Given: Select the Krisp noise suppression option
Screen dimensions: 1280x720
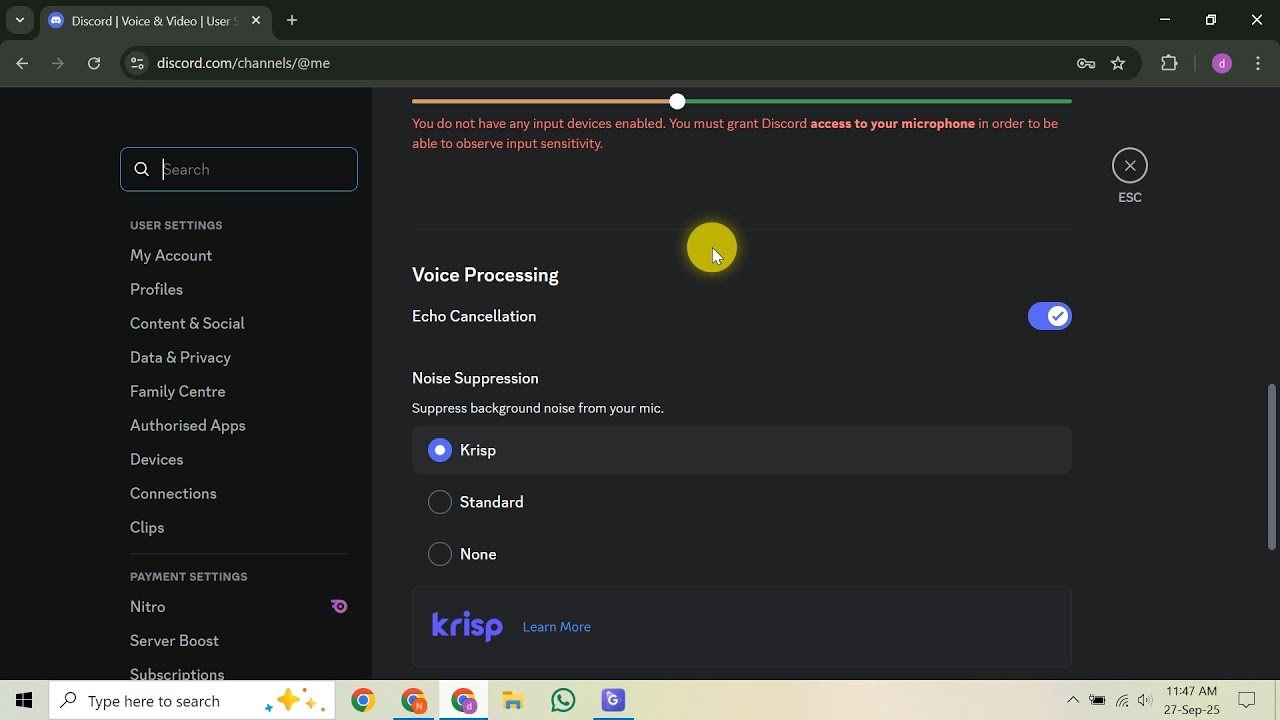Looking at the screenshot, I should [x=742, y=450].
